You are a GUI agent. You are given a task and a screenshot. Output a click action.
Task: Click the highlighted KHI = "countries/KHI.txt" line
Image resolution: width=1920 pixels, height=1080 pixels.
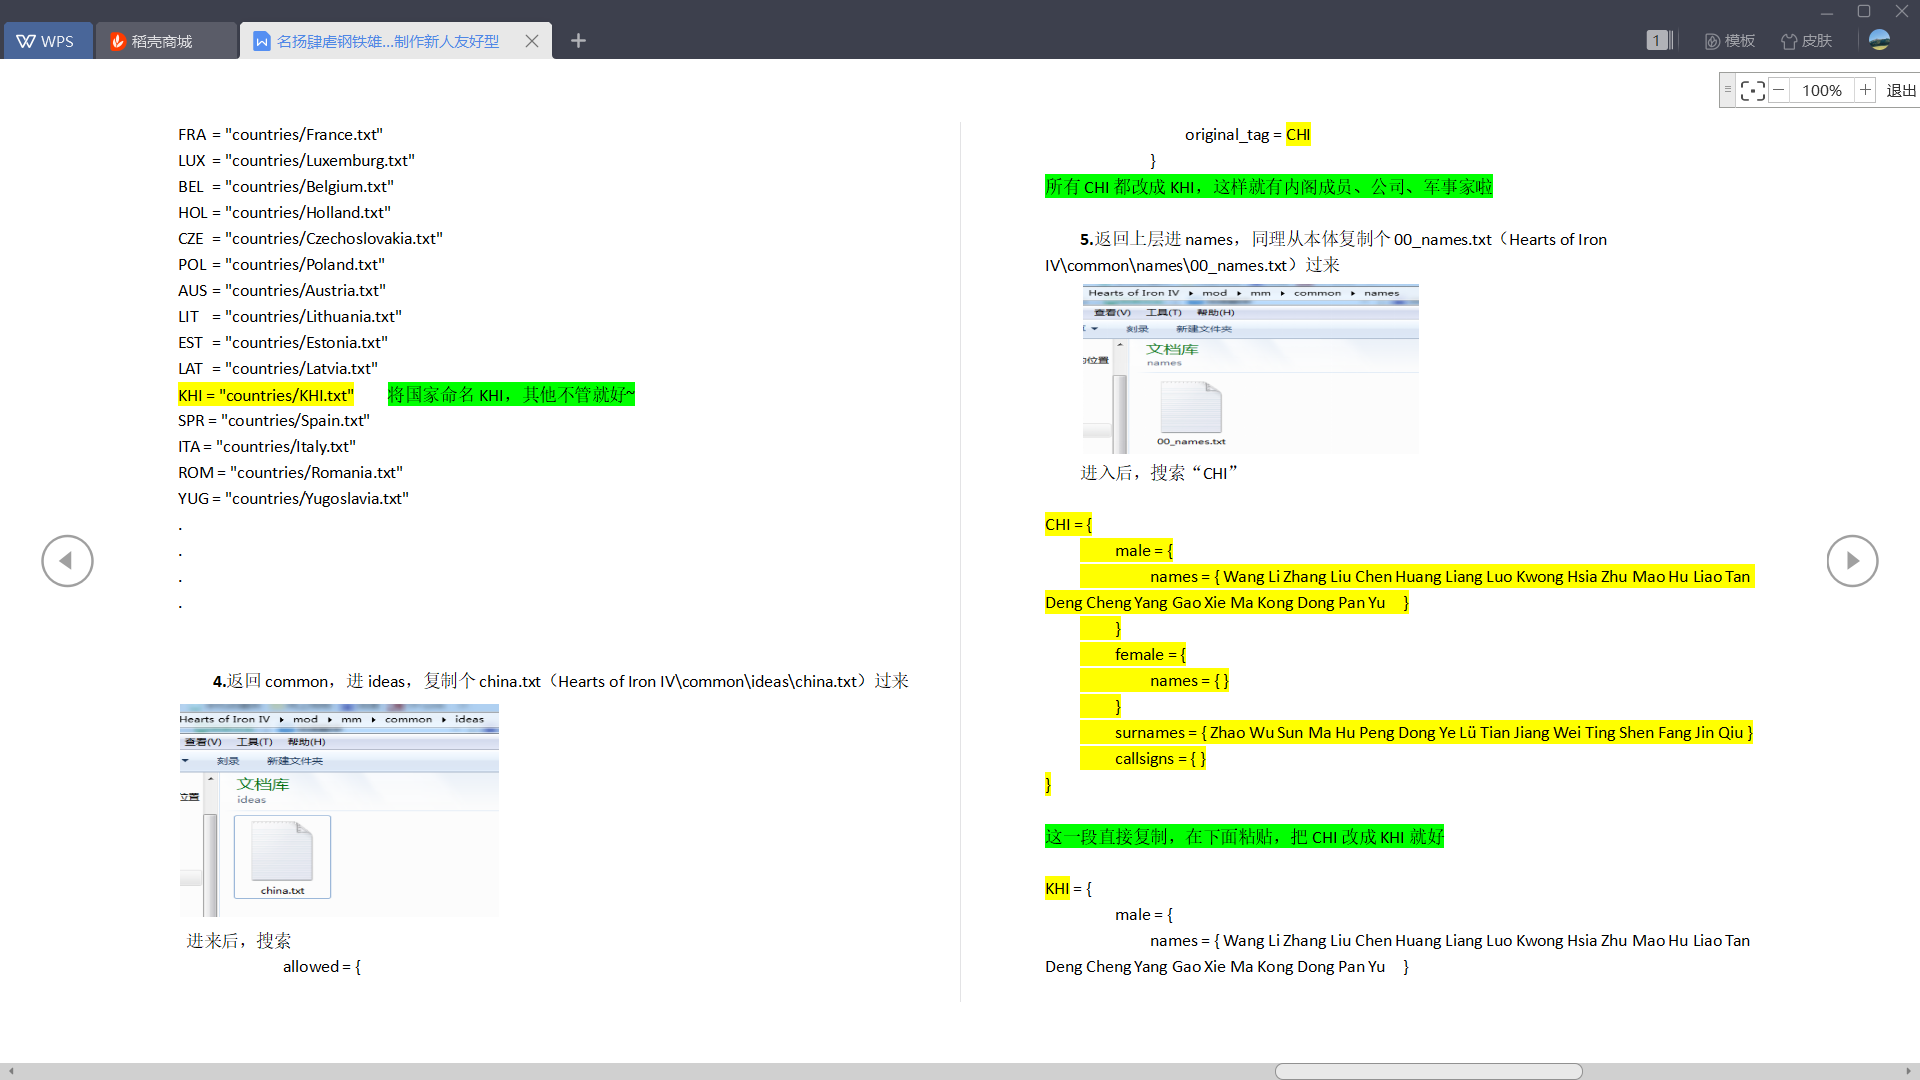[266, 395]
